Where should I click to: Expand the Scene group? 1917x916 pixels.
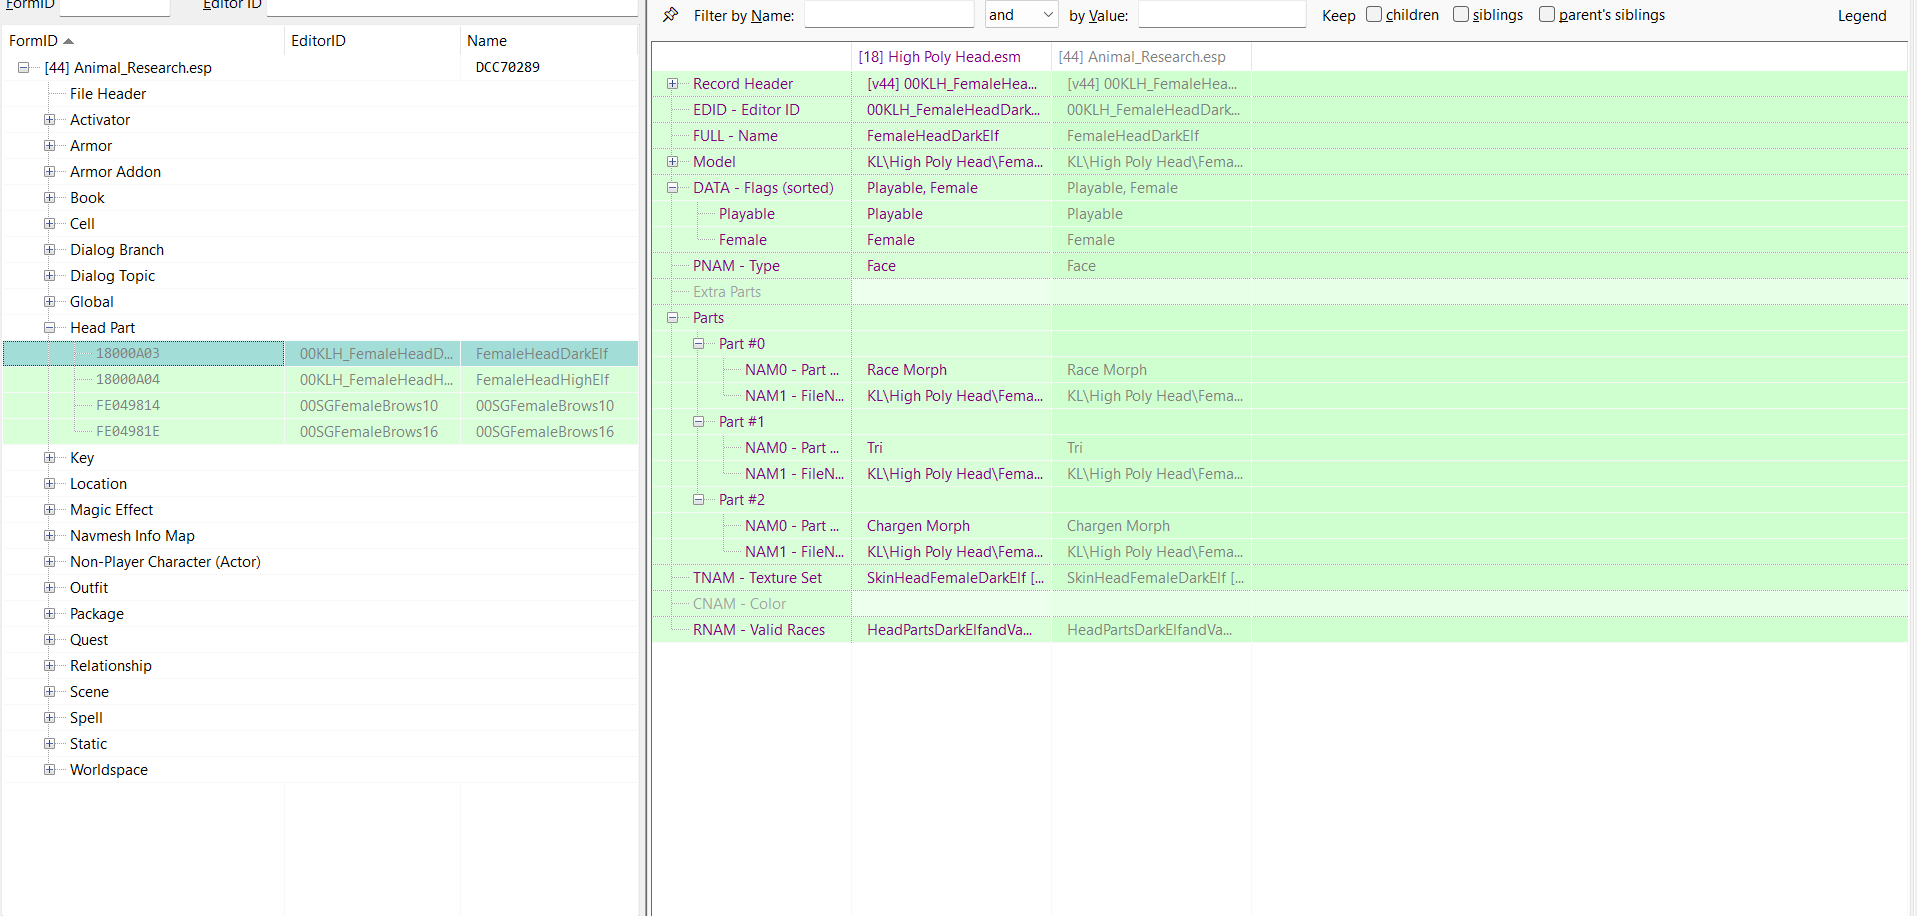49,692
